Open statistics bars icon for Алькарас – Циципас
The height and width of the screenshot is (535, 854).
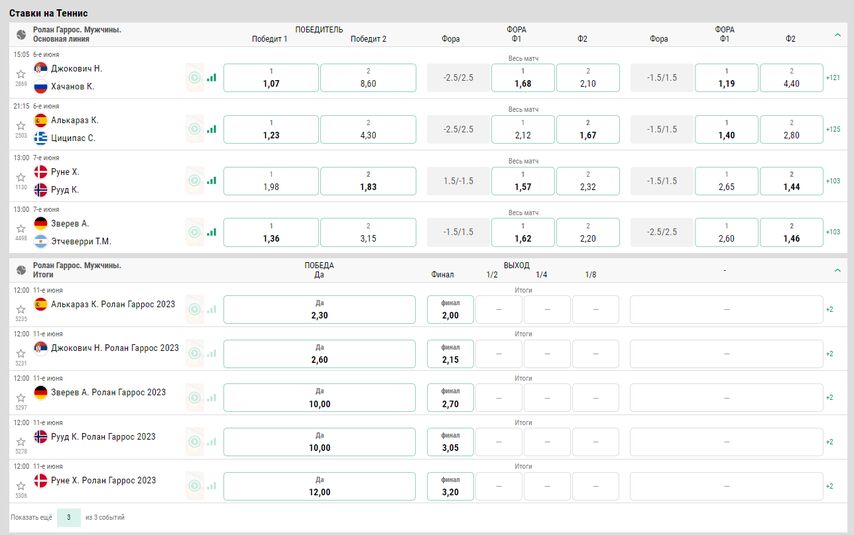coord(211,129)
